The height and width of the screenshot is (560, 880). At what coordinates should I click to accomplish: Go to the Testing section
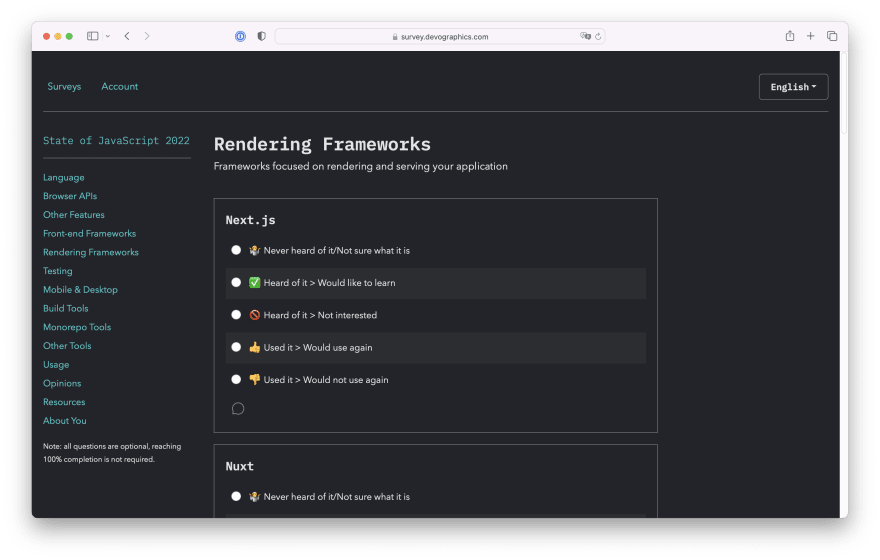pos(58,271)
